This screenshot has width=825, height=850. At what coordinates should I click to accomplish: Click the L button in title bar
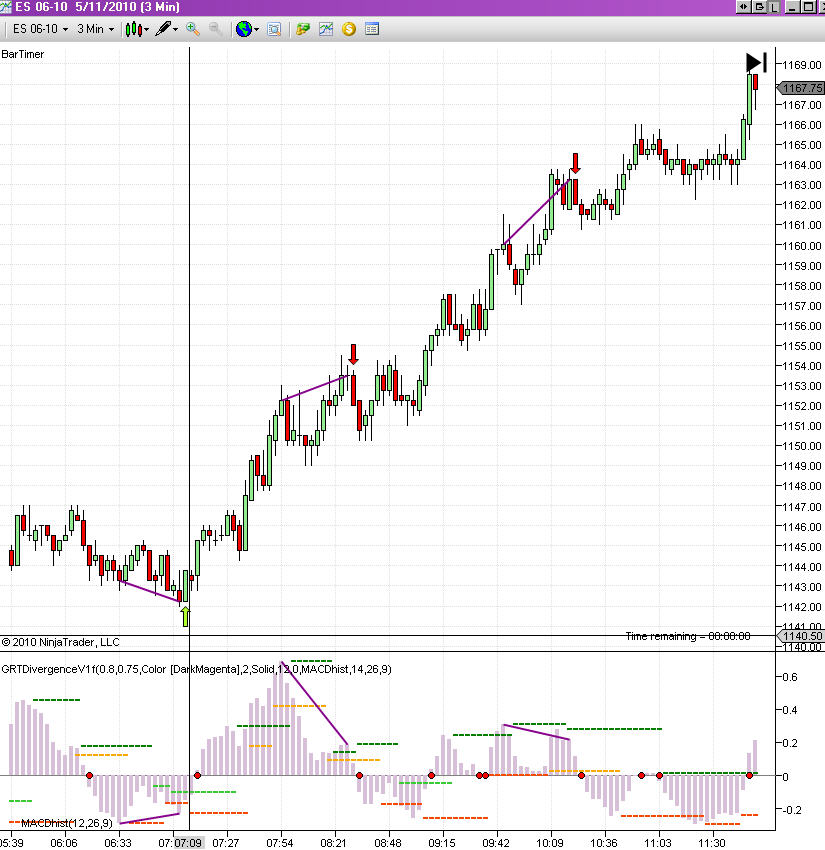click(774, 7)
